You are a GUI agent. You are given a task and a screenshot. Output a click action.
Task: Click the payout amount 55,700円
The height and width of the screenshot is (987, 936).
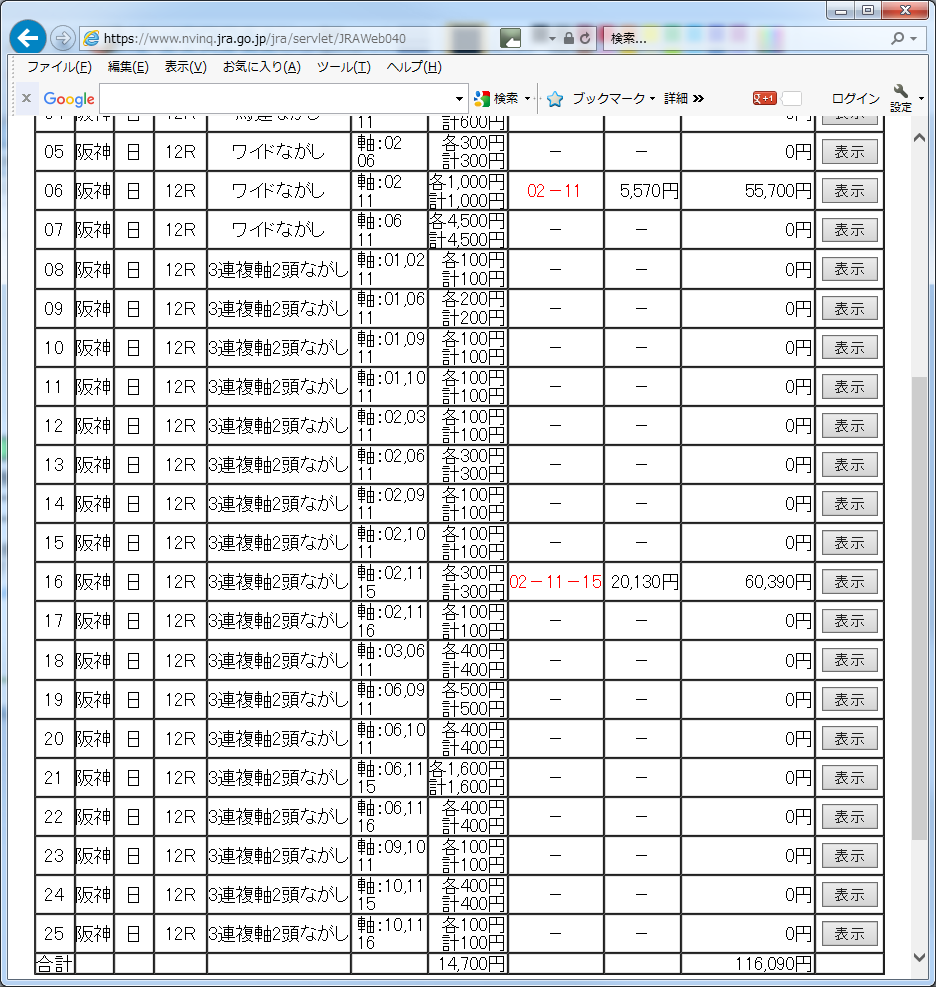(778, 191)
